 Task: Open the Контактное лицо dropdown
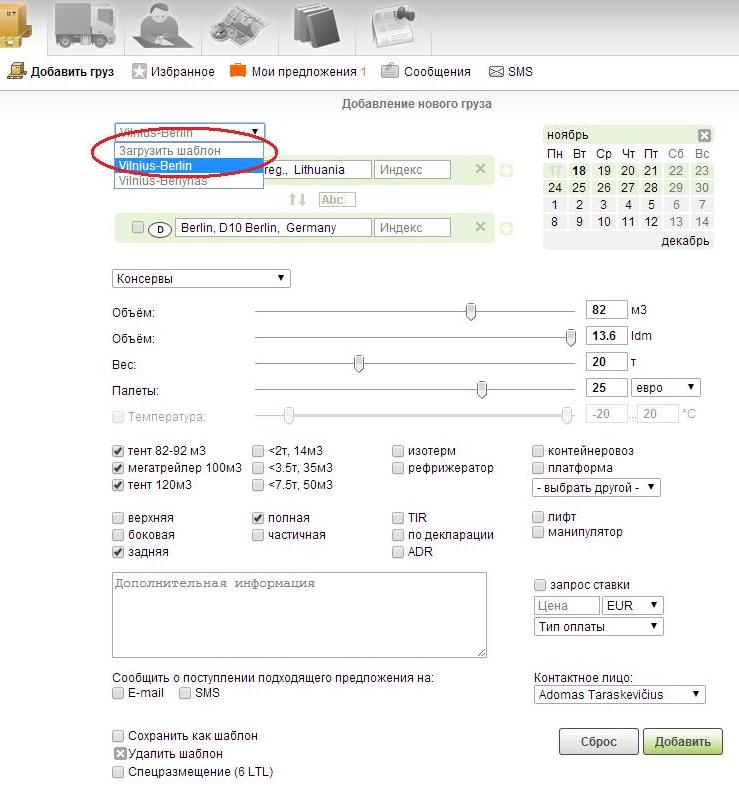pos(619,695)
